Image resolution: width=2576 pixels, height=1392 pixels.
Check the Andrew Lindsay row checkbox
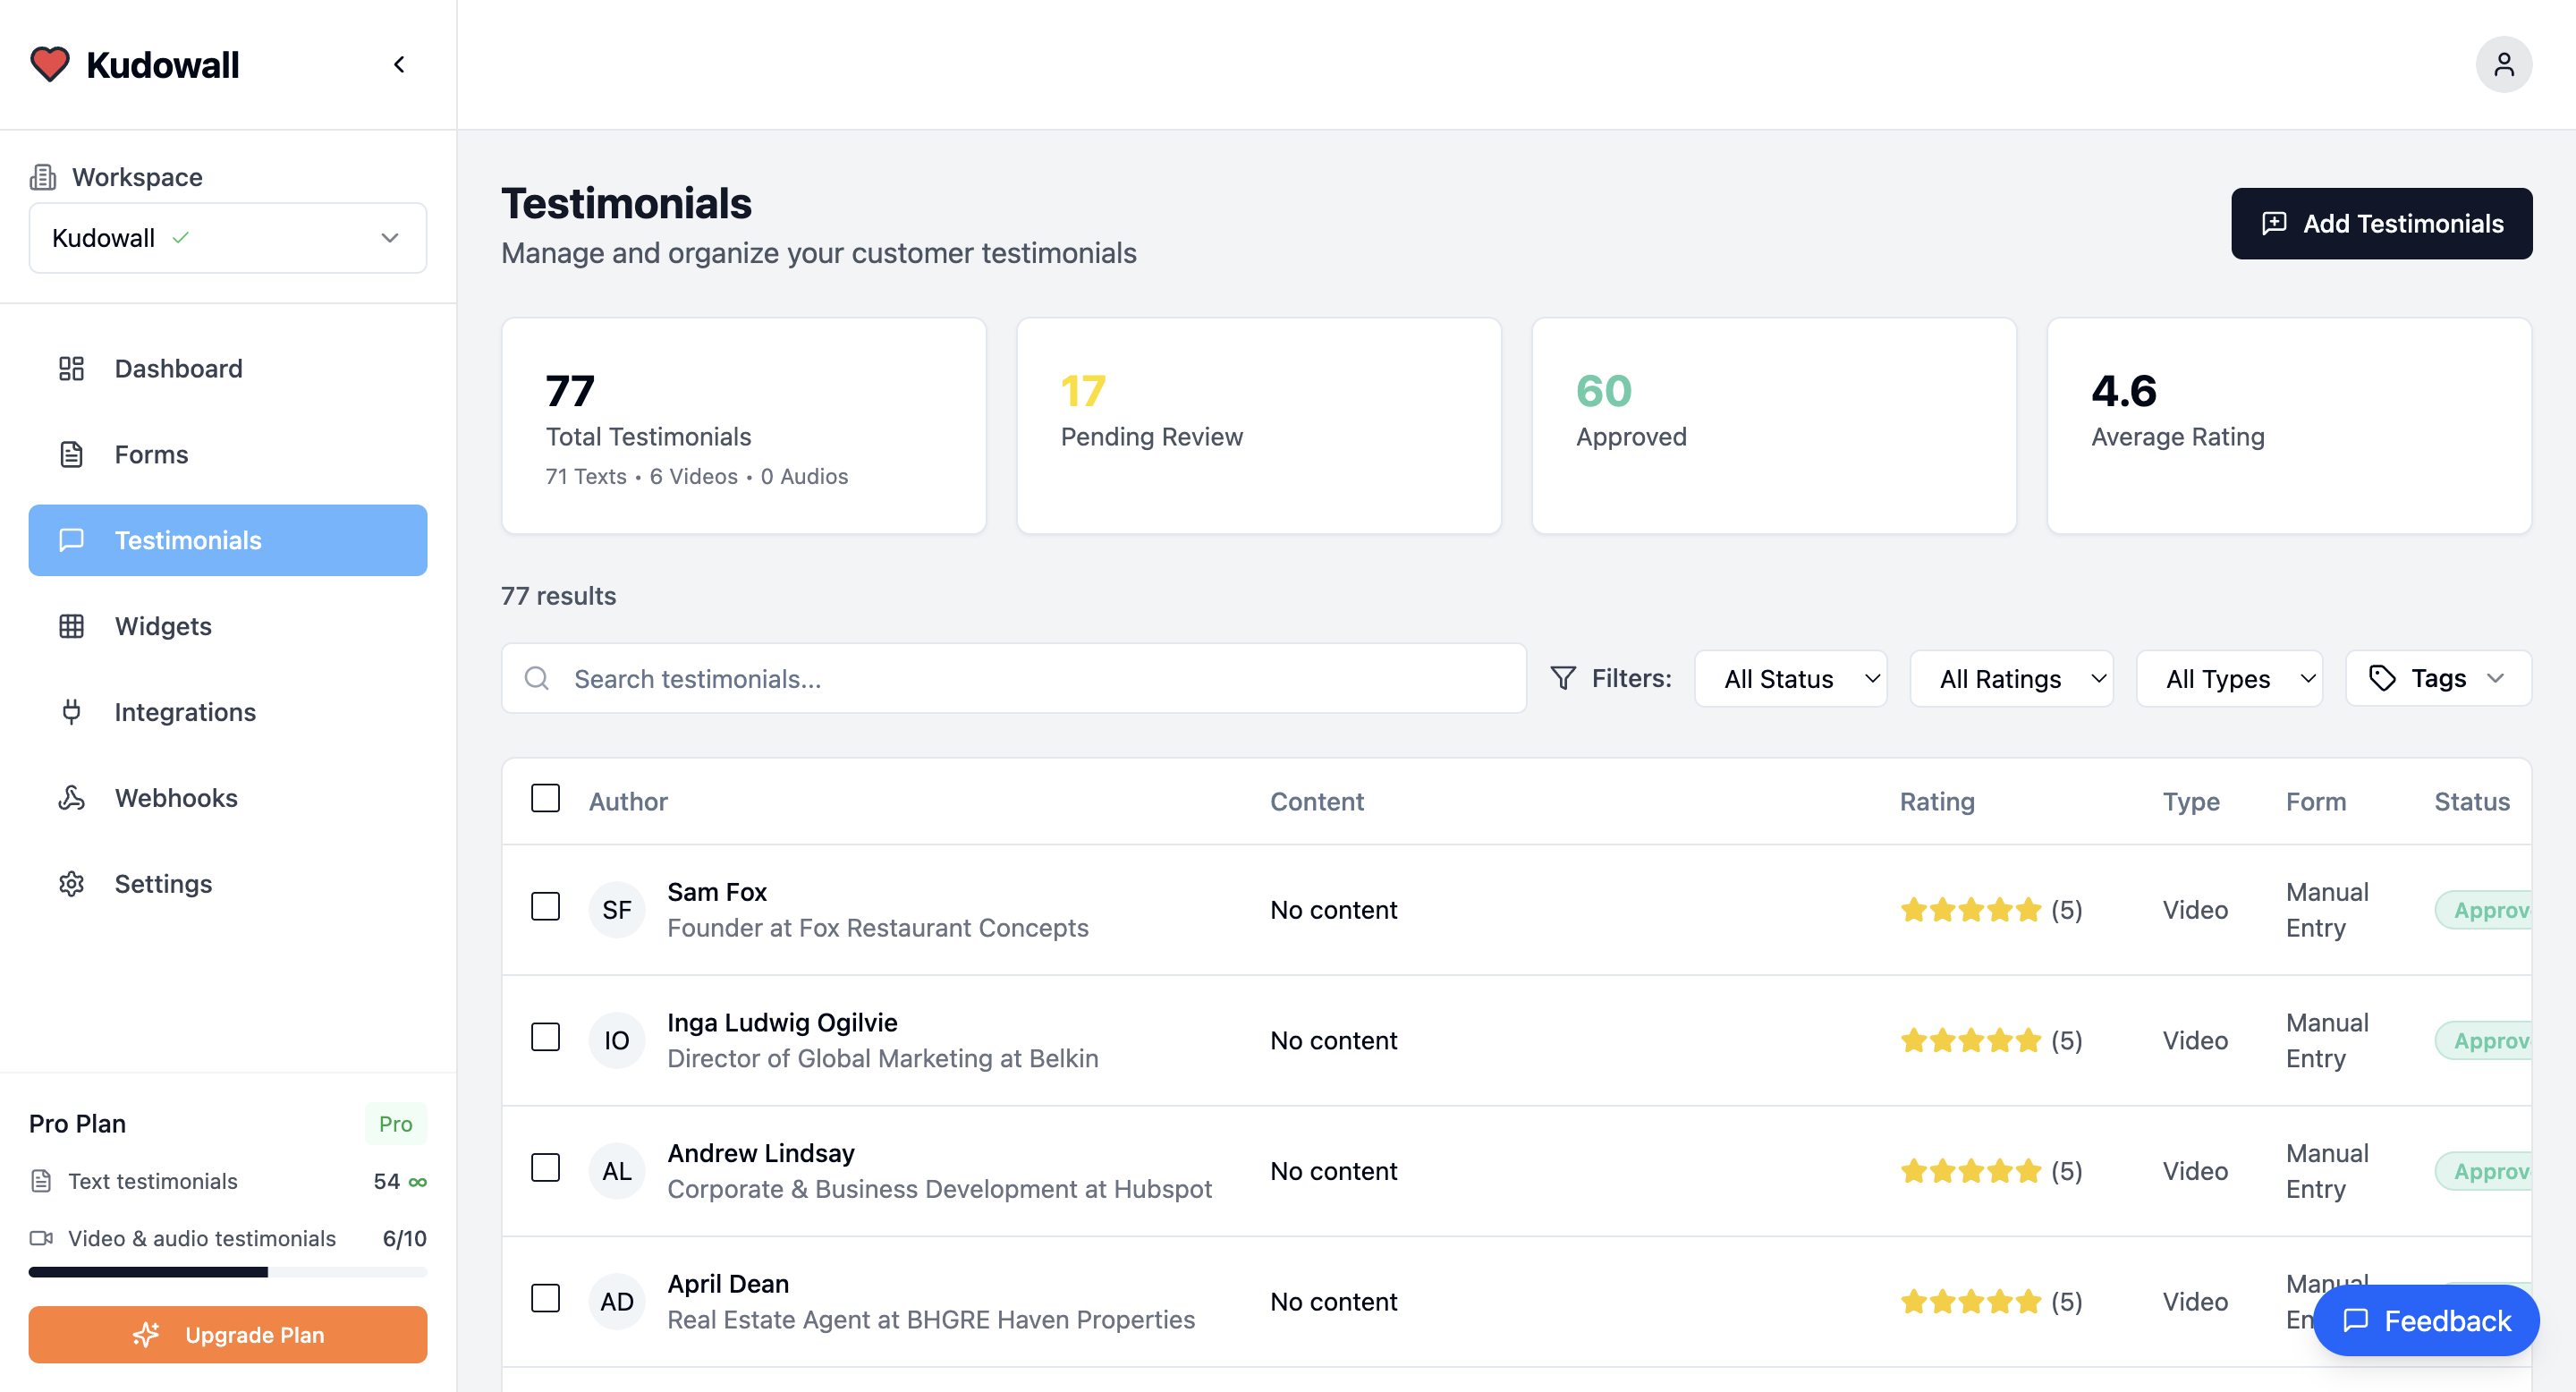(545, 1168)
